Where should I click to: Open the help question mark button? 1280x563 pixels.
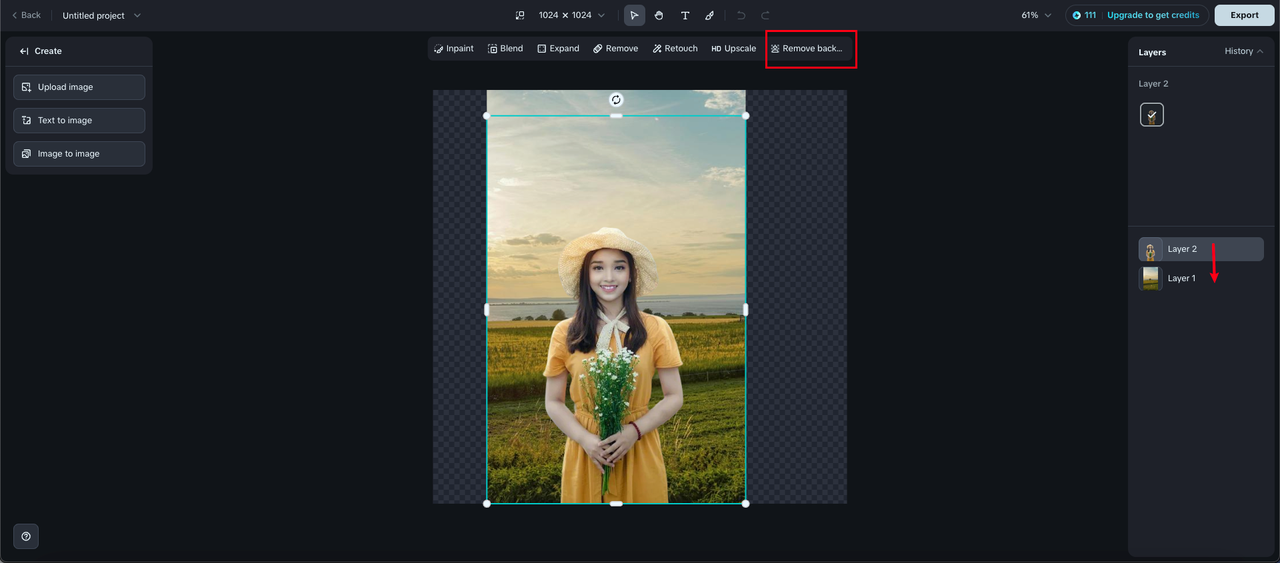tap(26, 536)
